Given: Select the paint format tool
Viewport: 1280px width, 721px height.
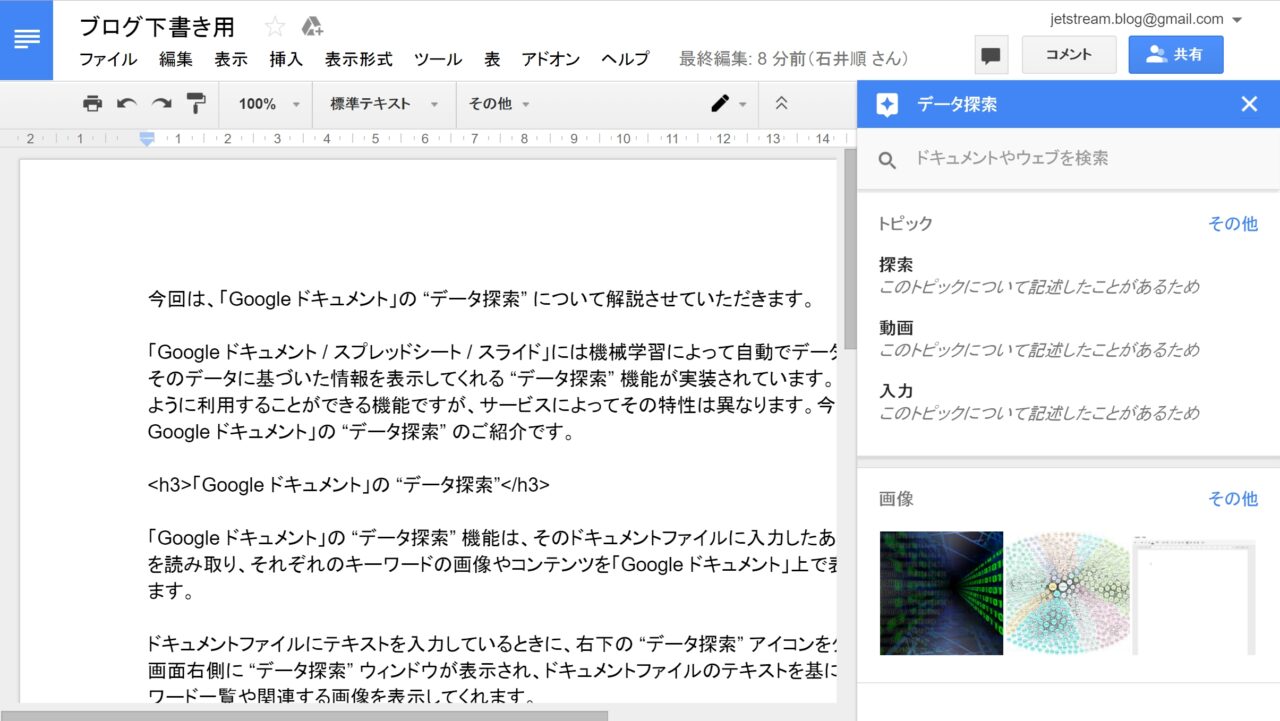Looking at the screenshot, I should tap(196, 104).
